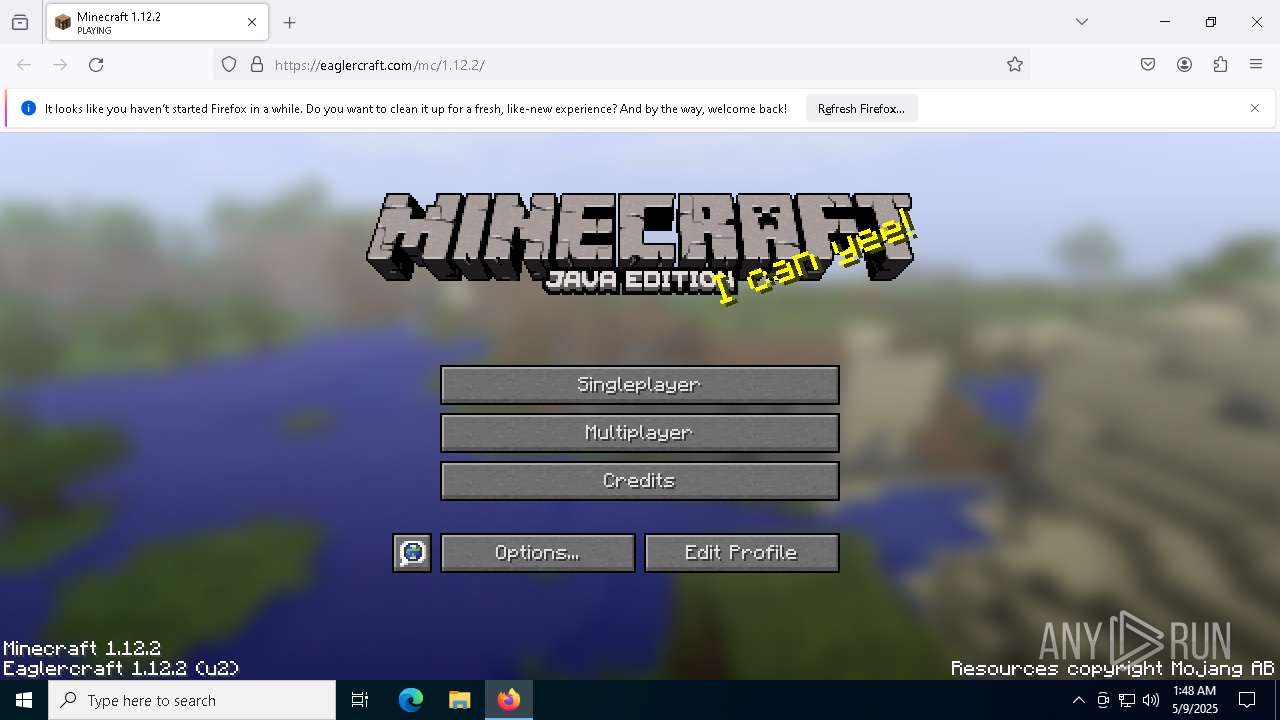Open the Edit Profile screen

click(x=742, y=553)
